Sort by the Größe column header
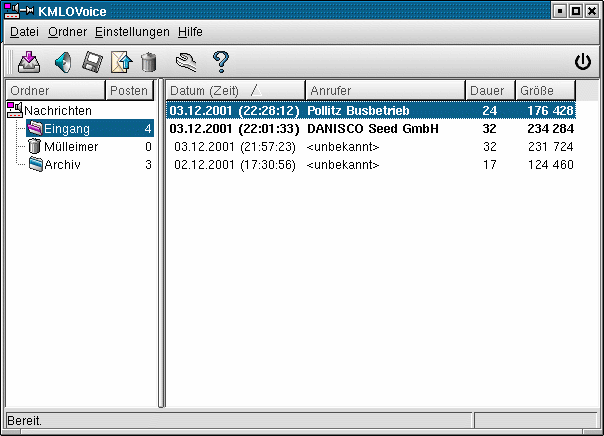 545,91
